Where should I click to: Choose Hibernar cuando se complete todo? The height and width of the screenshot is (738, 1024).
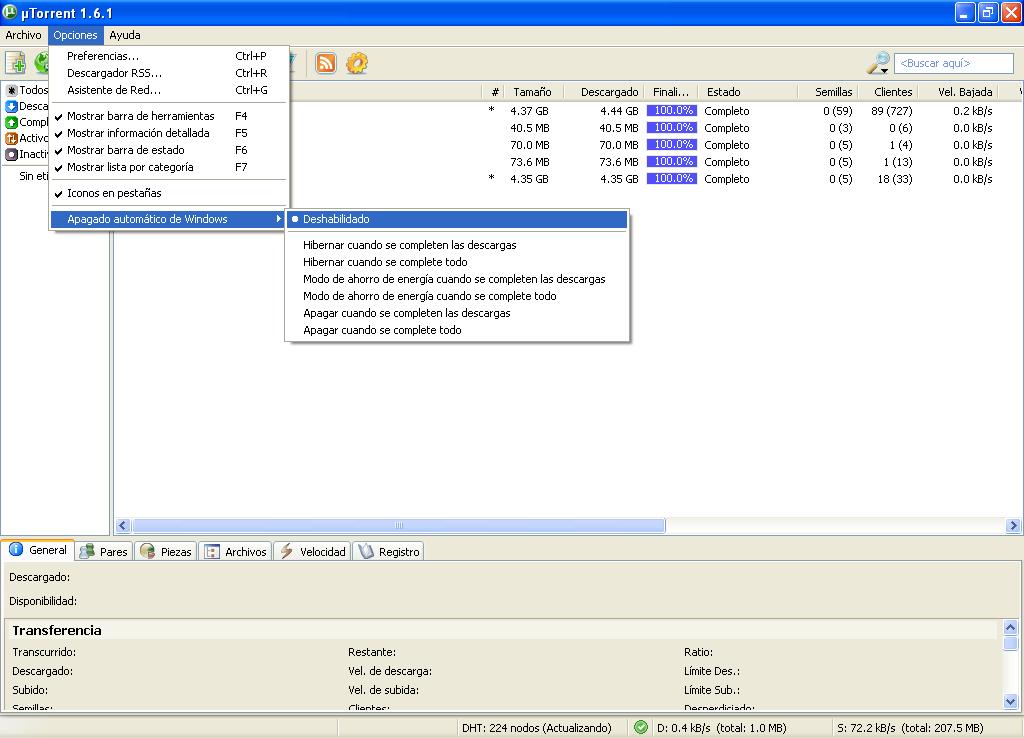[x=457, y=262]
